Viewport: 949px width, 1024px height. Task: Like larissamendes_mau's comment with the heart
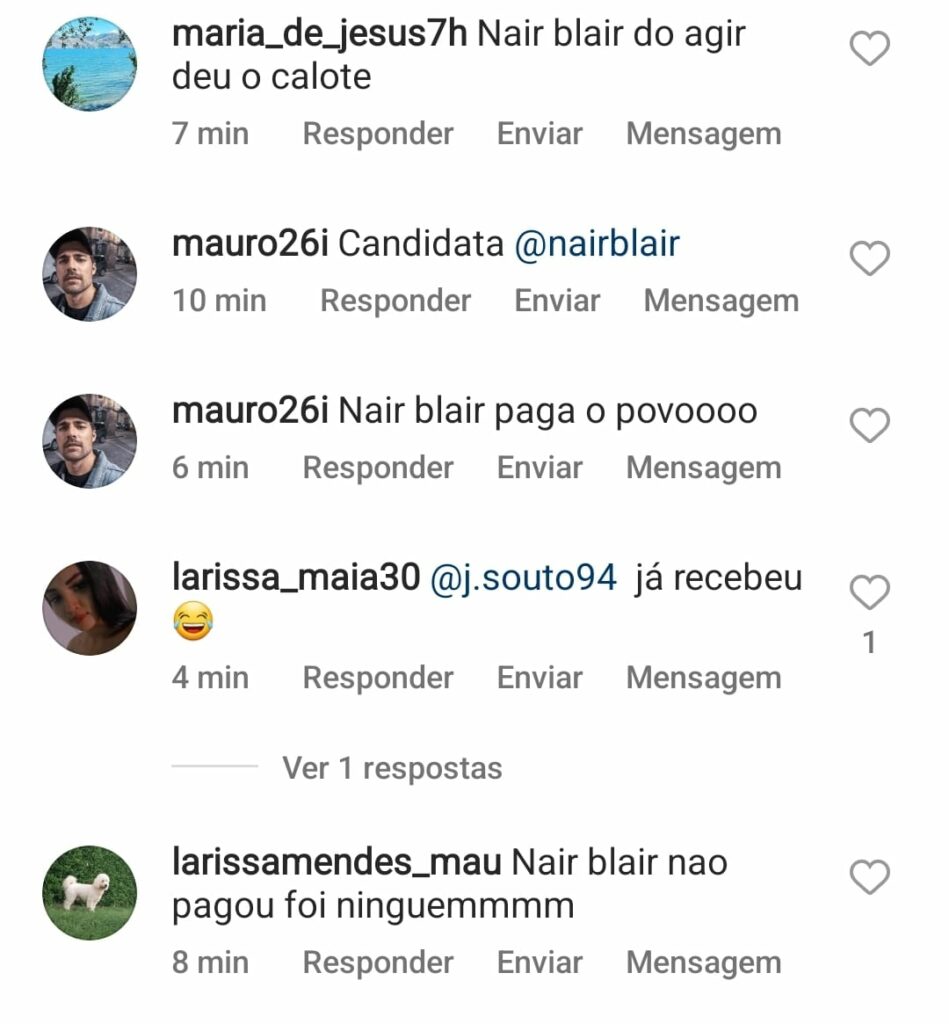(869, 878)
